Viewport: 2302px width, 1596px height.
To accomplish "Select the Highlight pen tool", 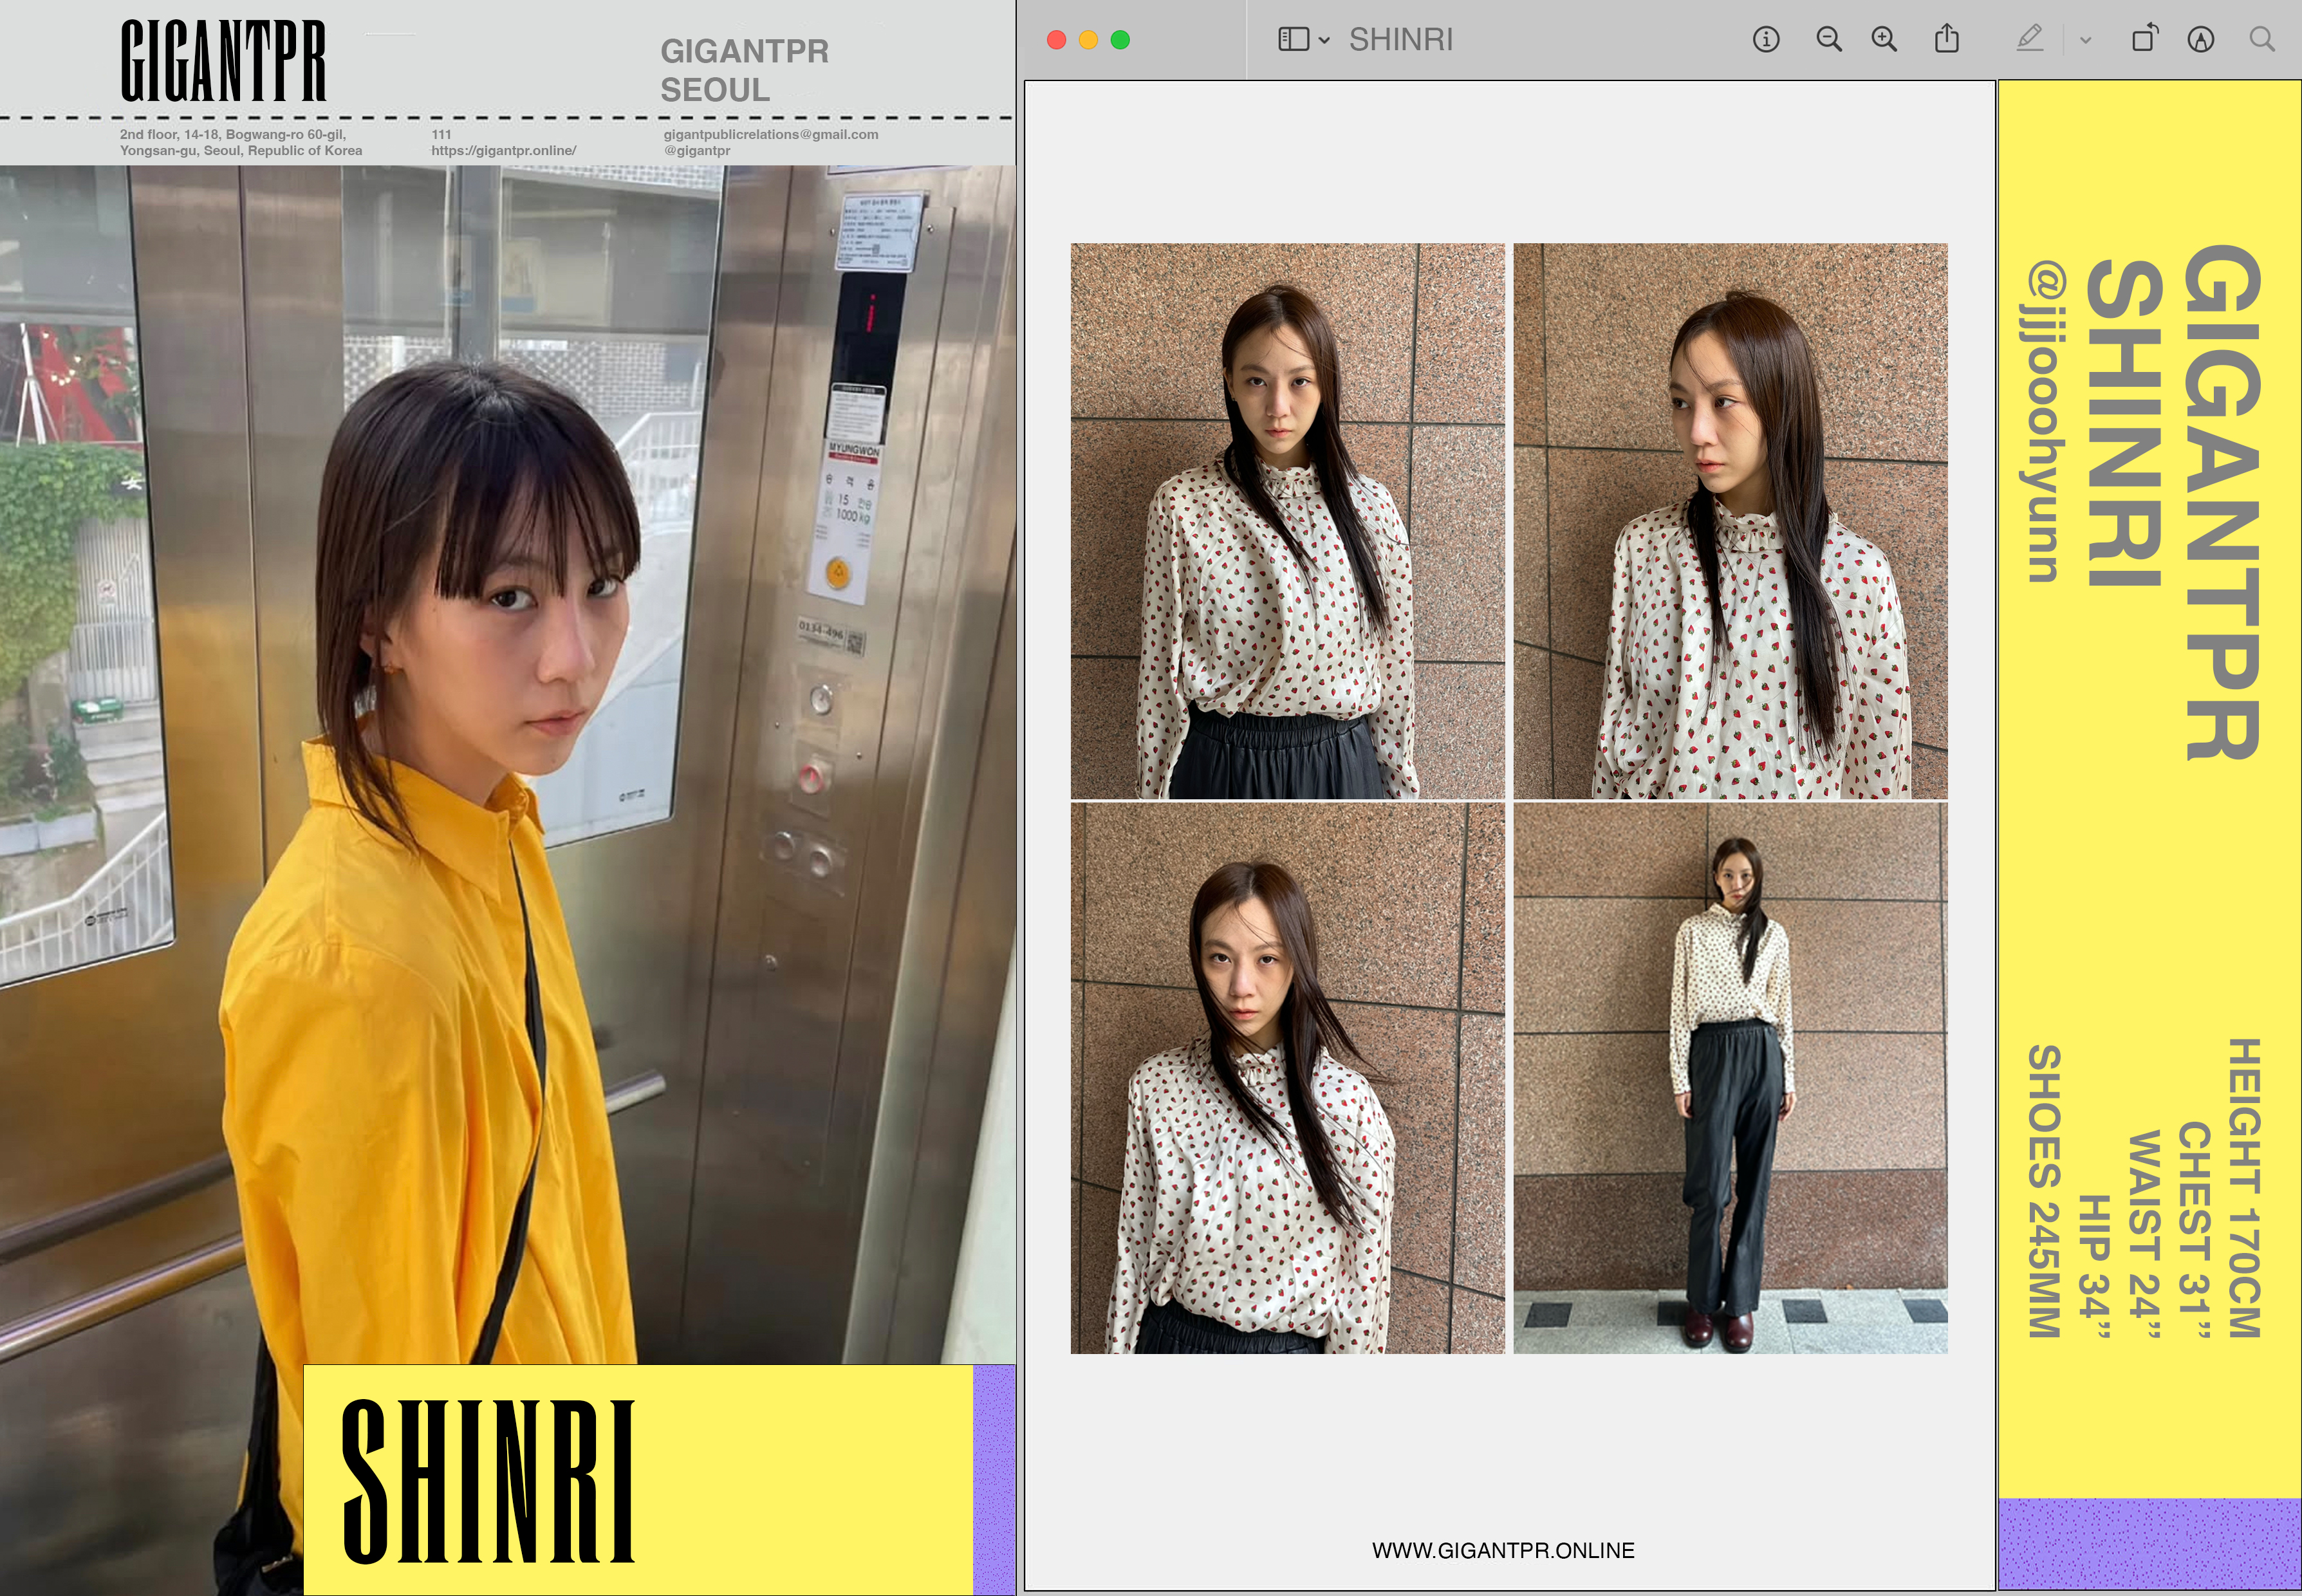I will point(2029,40).
